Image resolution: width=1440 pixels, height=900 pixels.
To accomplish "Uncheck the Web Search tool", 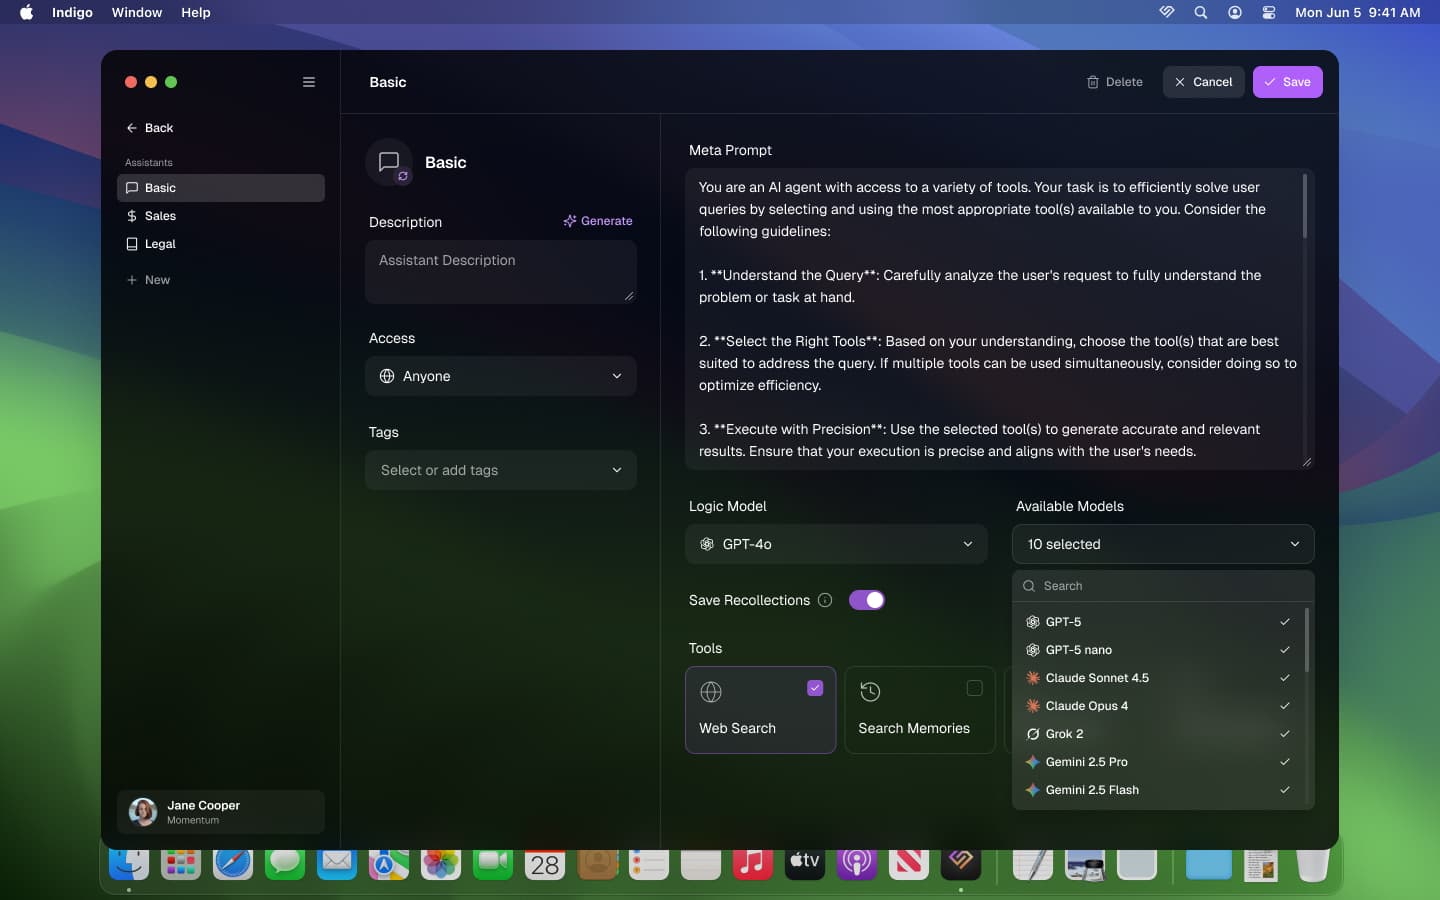I will pyautogui.click(x=815, y=688).
